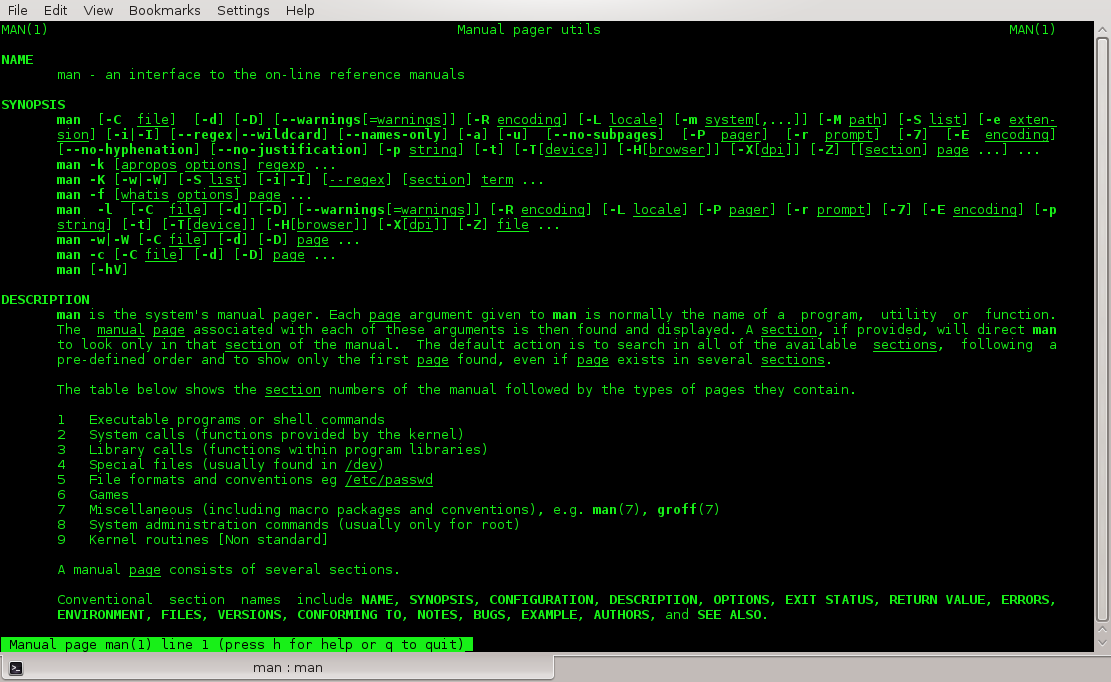Click the DESCRIPTION section heading

coord(45,300)
